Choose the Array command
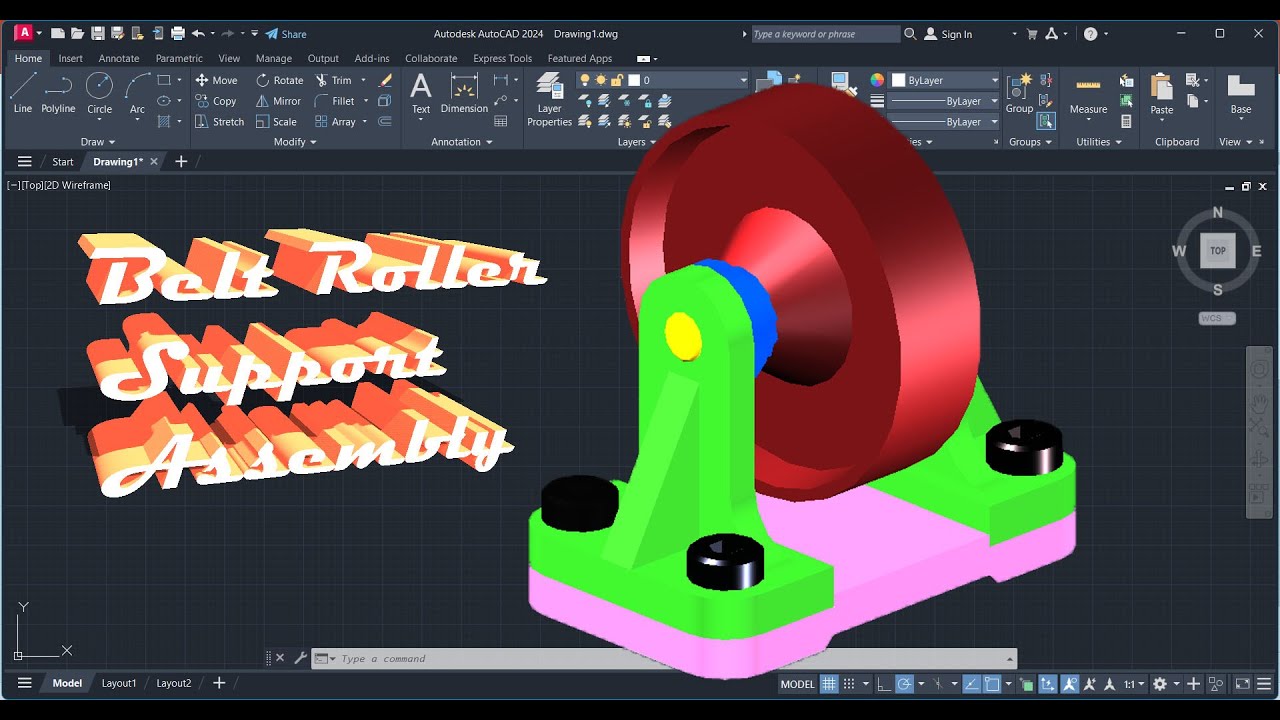This screenshot has height=720, width=1280. click(x=335, y=122)
